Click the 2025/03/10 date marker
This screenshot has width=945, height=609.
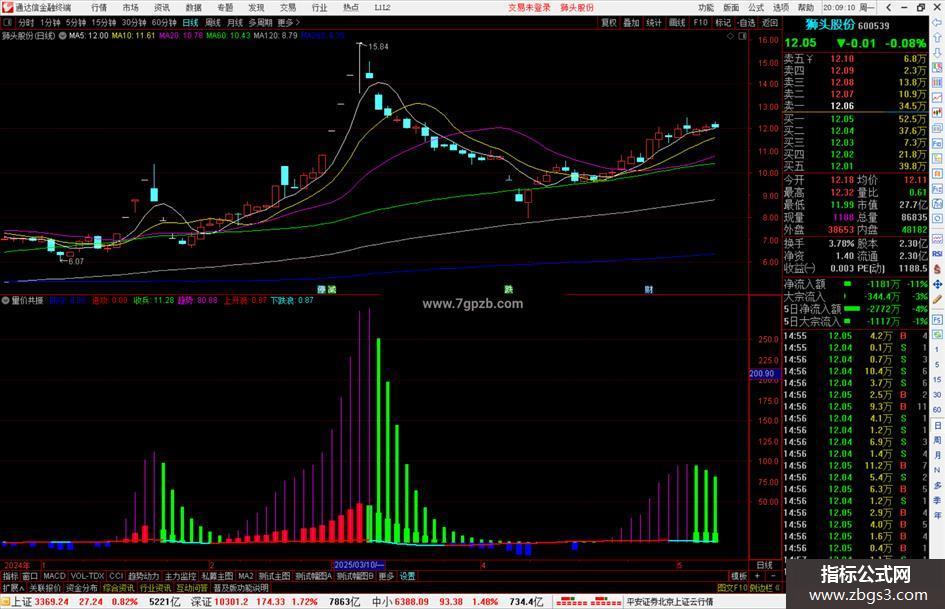(x=359, y=565)
